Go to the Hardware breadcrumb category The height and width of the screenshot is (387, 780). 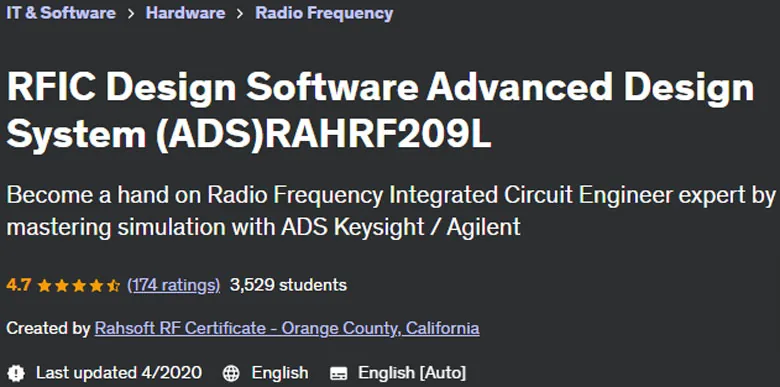pyautogui.click(x=185, y=13)
